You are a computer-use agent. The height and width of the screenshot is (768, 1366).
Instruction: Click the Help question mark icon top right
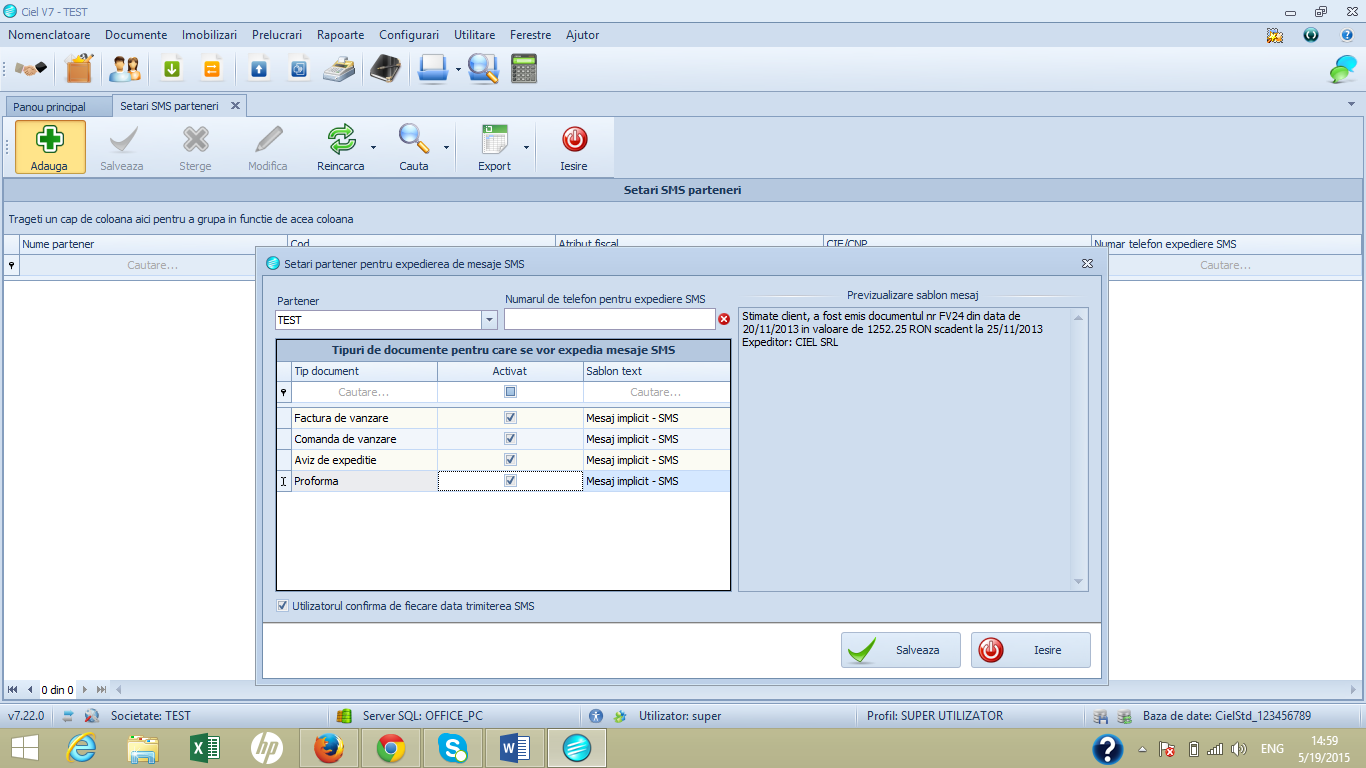(x=1347, y=35)
